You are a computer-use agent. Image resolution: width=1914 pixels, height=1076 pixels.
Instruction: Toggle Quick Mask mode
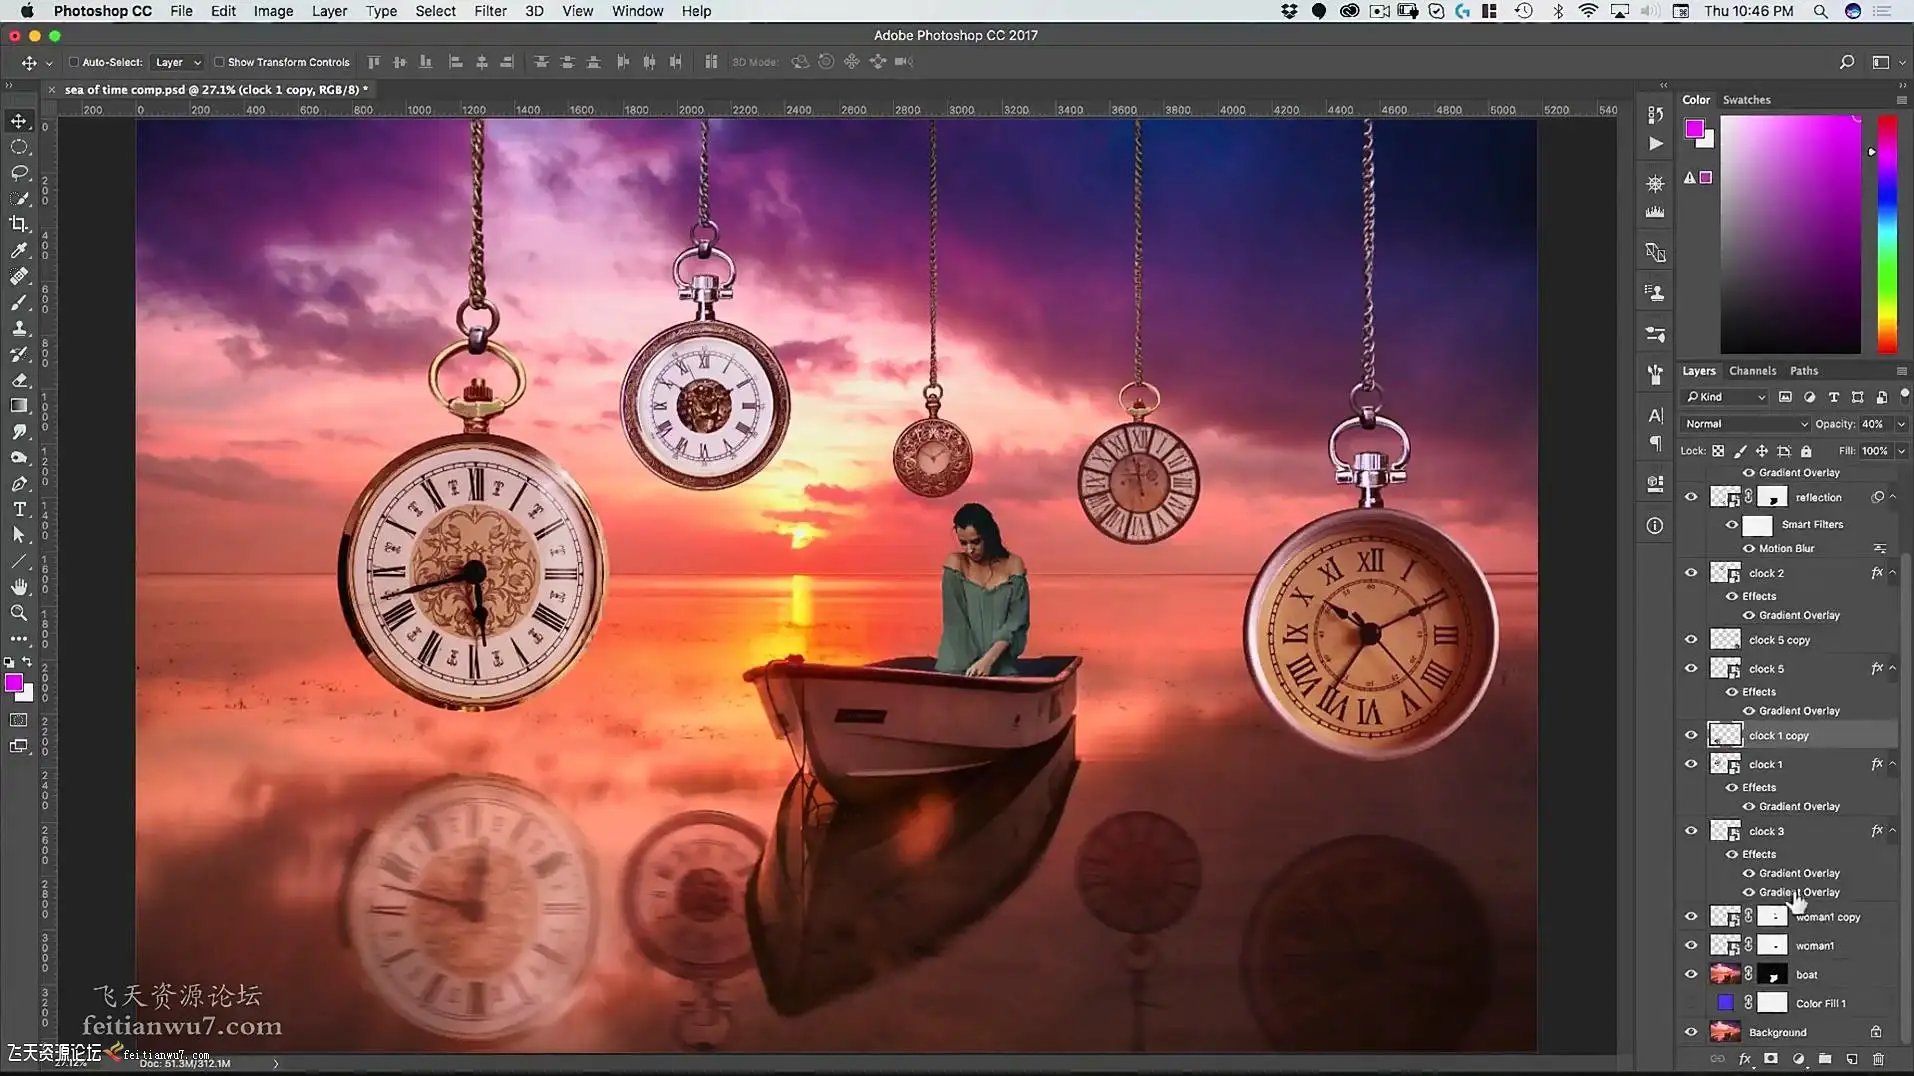[19, 720]
